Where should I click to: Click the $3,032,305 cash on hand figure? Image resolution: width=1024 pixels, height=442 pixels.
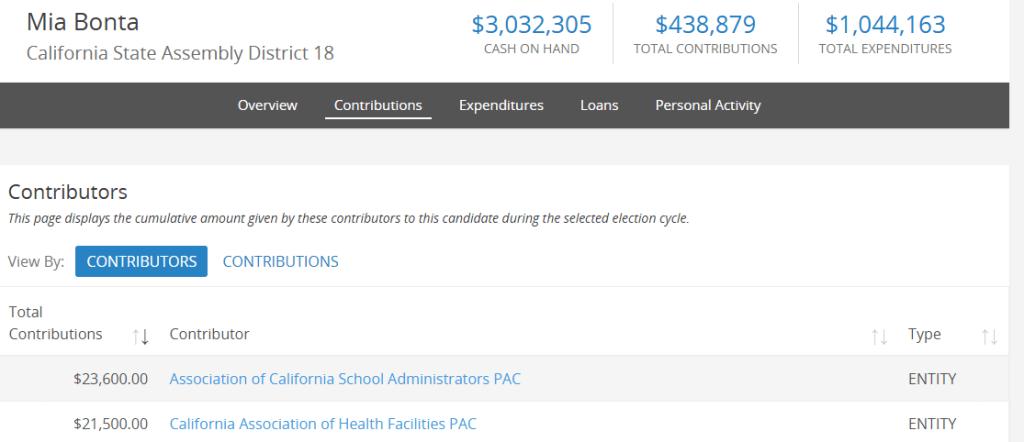(531, 25)
